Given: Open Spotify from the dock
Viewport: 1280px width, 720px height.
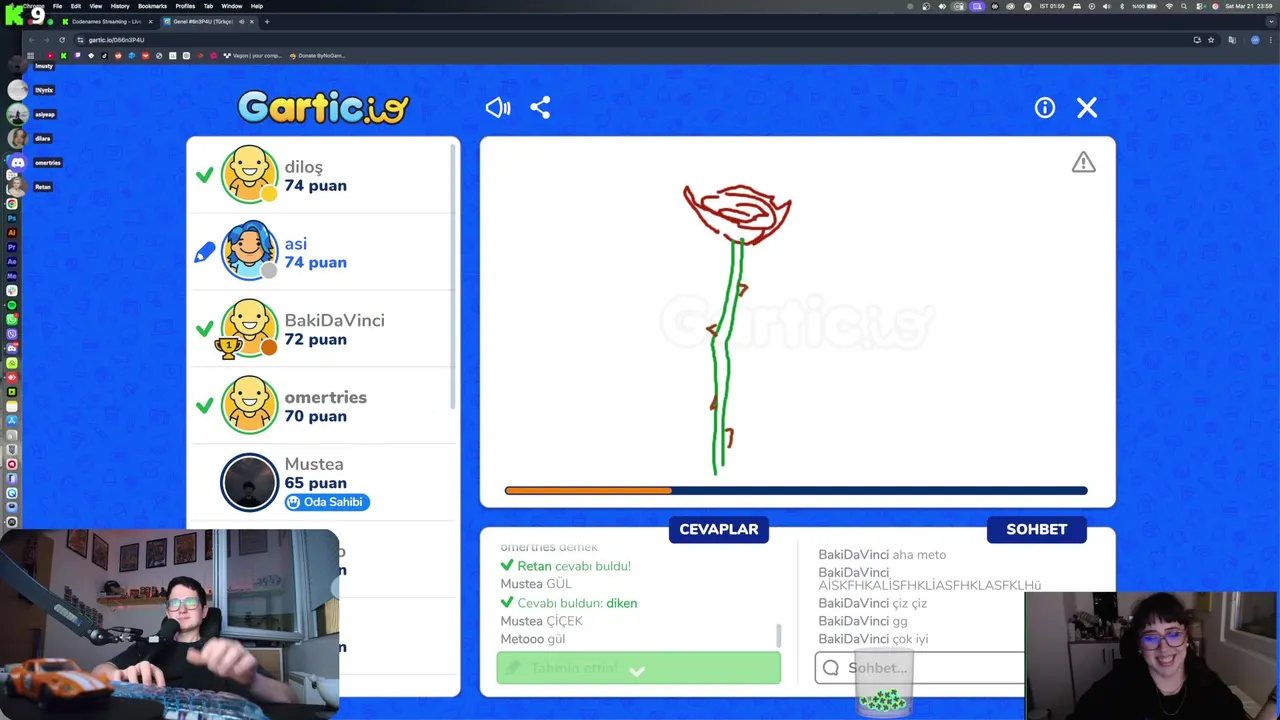Looking at the screenshot, I should point(12,304).
